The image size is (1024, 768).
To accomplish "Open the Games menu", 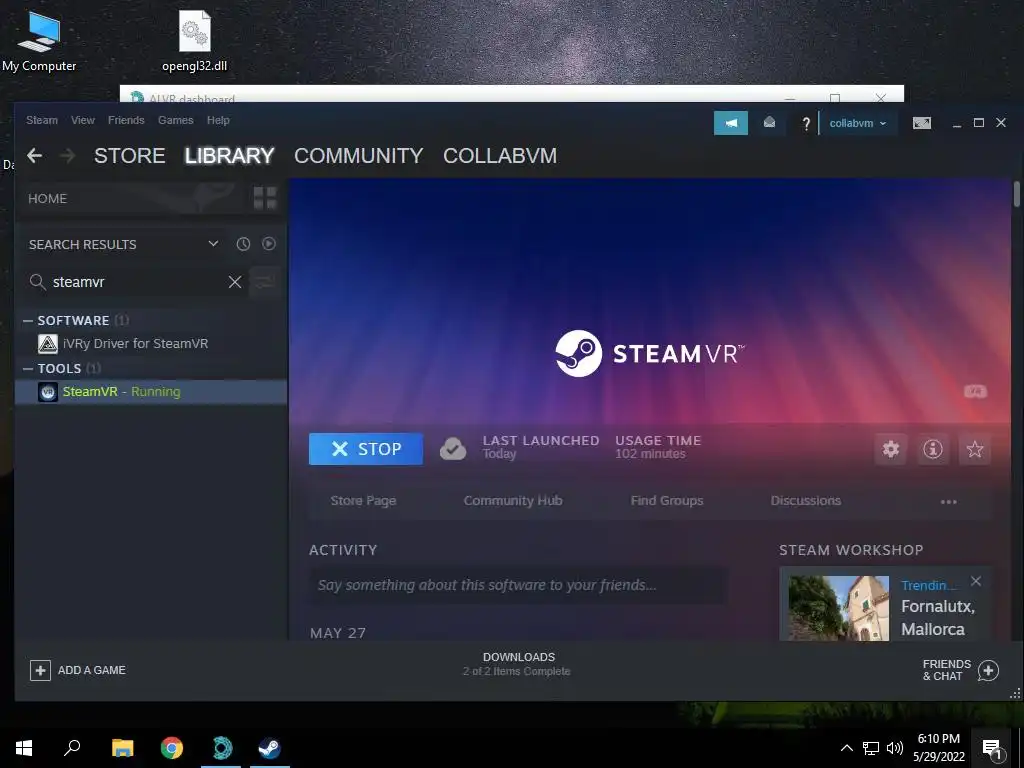I will (x=176, y=120).
